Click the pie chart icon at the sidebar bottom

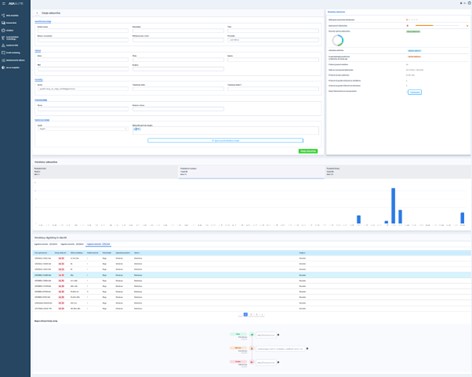[3, 68]
